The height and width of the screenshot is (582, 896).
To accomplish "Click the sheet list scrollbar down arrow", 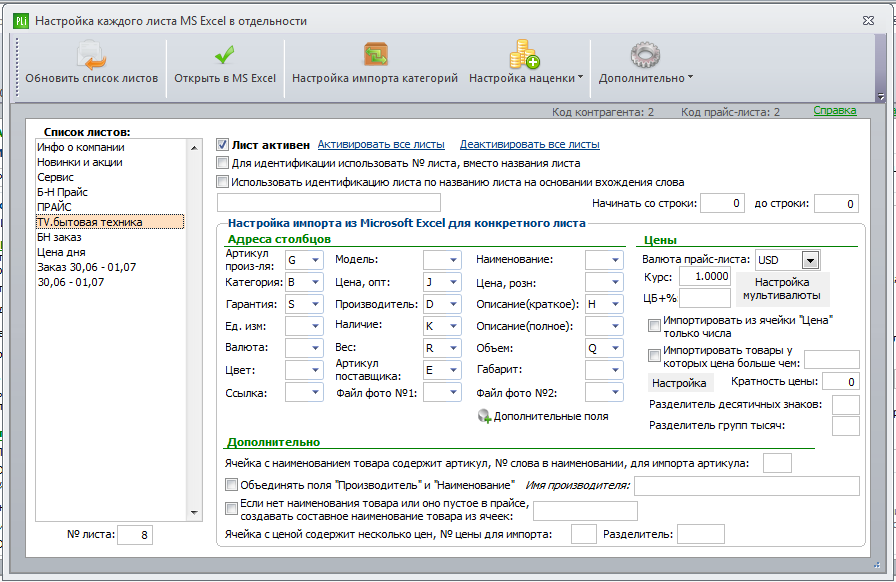I will tap(194, 513).
